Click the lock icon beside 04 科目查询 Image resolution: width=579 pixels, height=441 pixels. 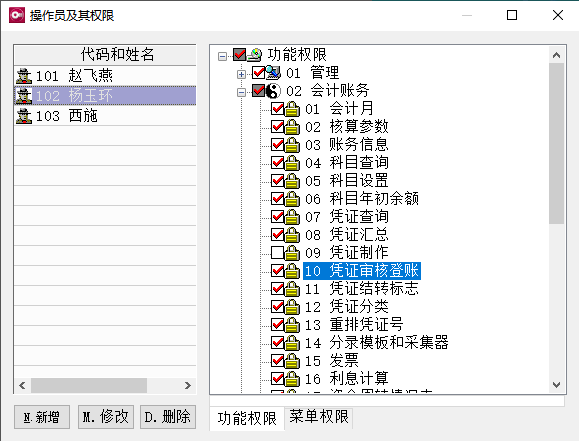point(292,163)
